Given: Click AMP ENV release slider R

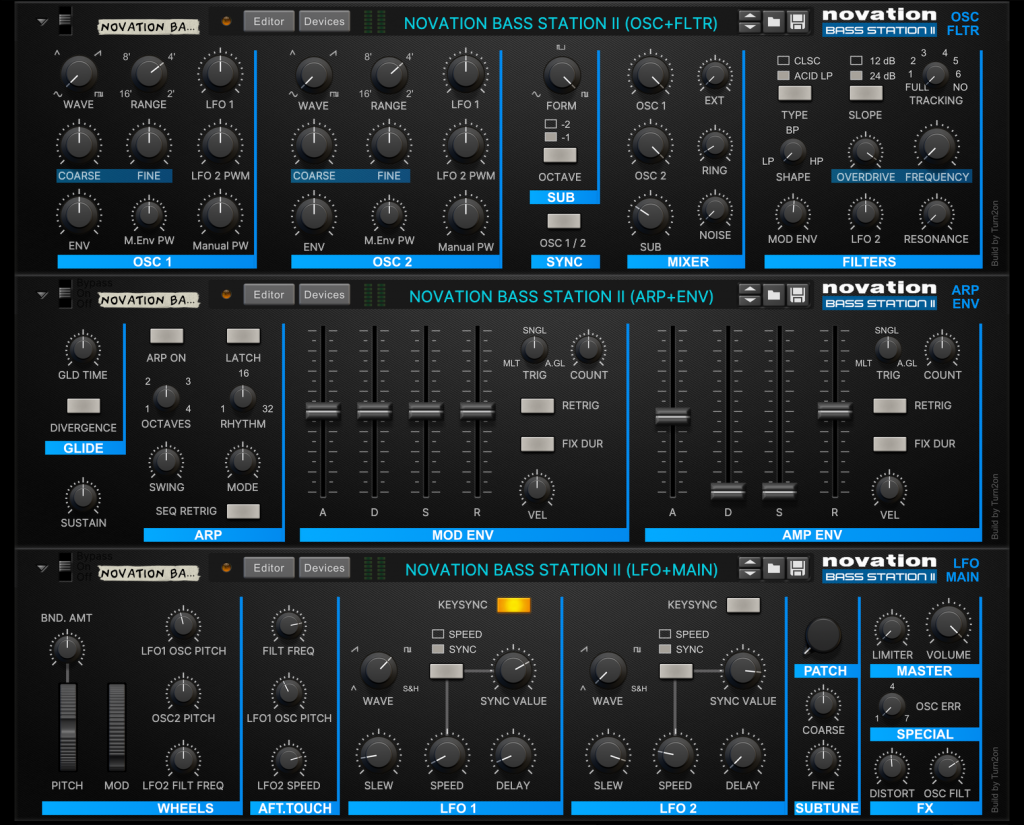Looking at the screenshot, I should pyautogui.click(x=835, y=410).
